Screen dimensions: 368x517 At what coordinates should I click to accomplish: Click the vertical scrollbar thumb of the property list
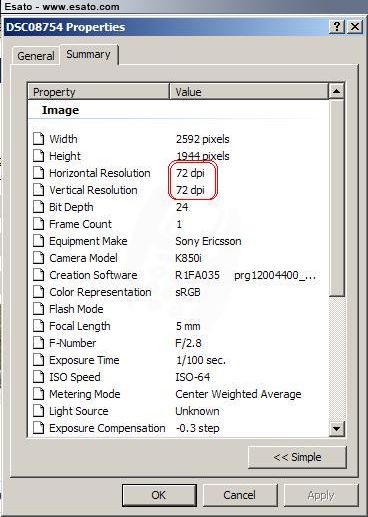pos(336,197)
